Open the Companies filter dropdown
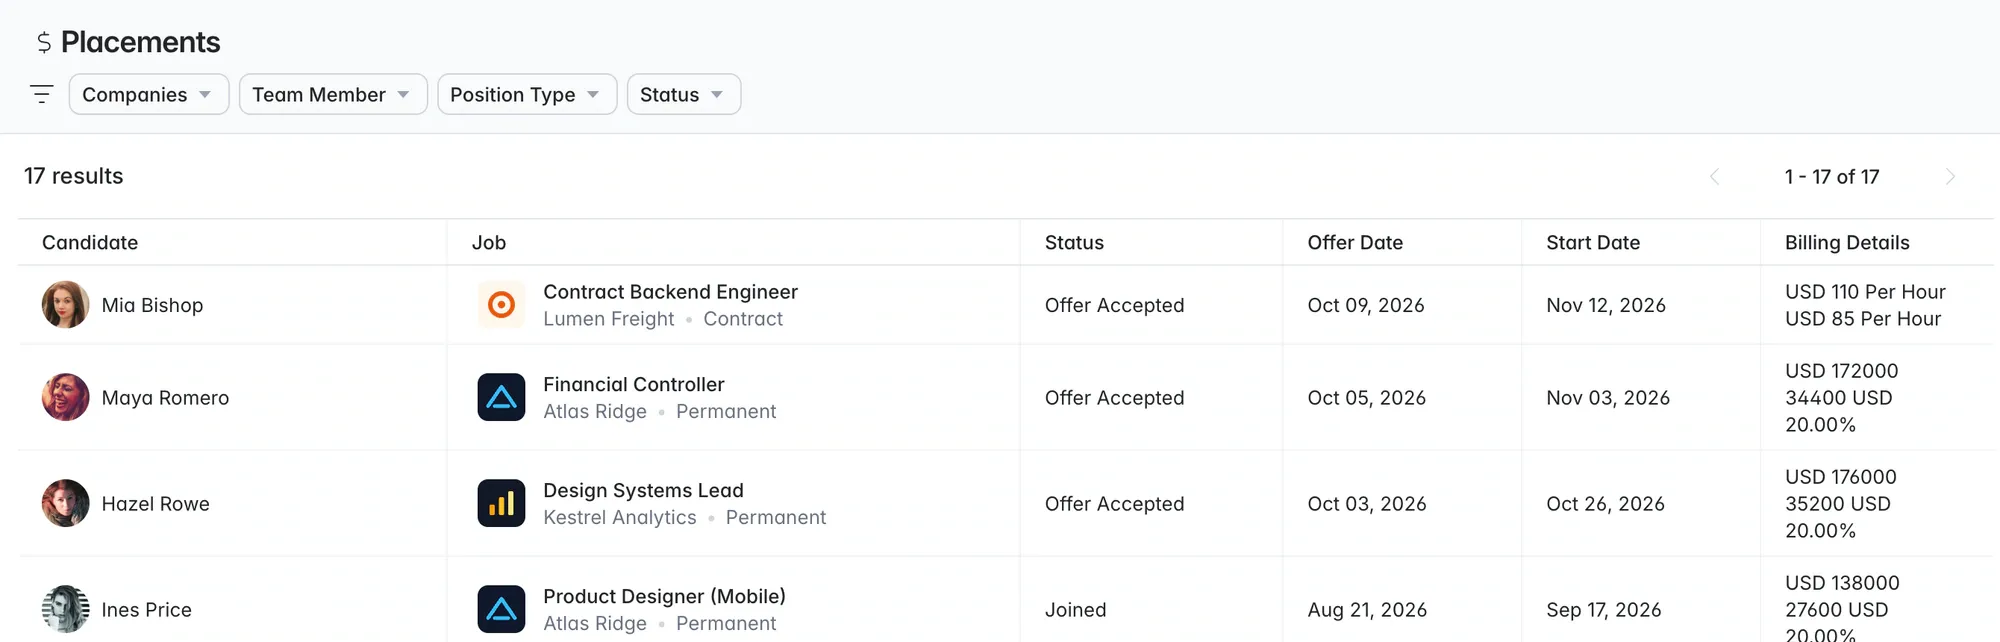 [149, 94]
